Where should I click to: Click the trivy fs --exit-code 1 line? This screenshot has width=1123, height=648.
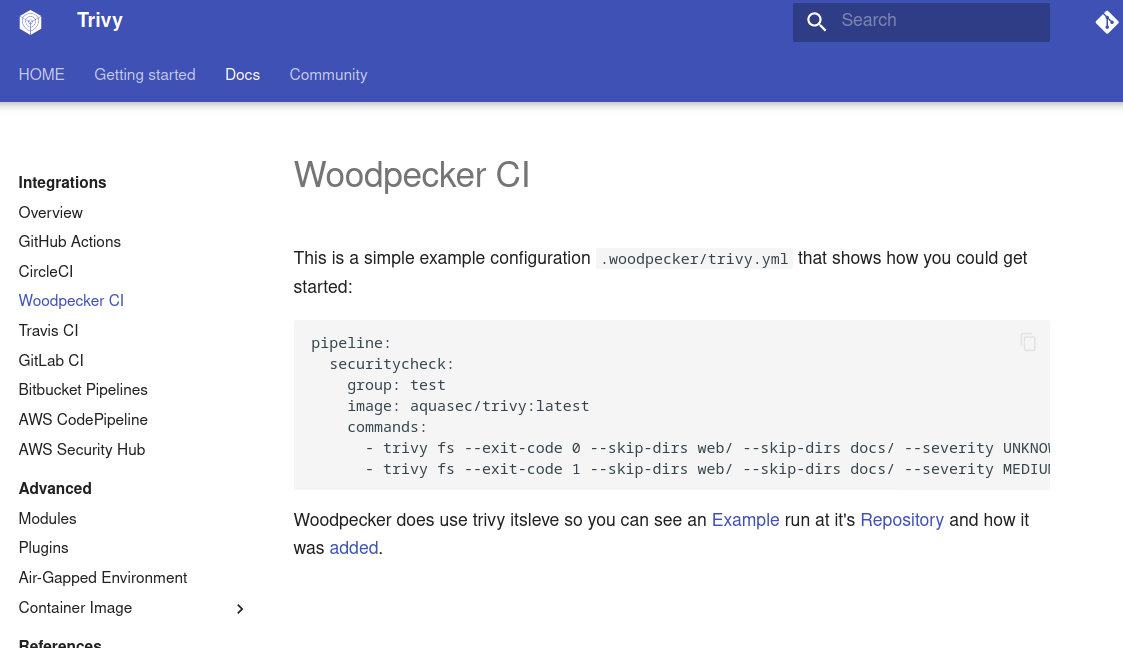click(708, 470)
